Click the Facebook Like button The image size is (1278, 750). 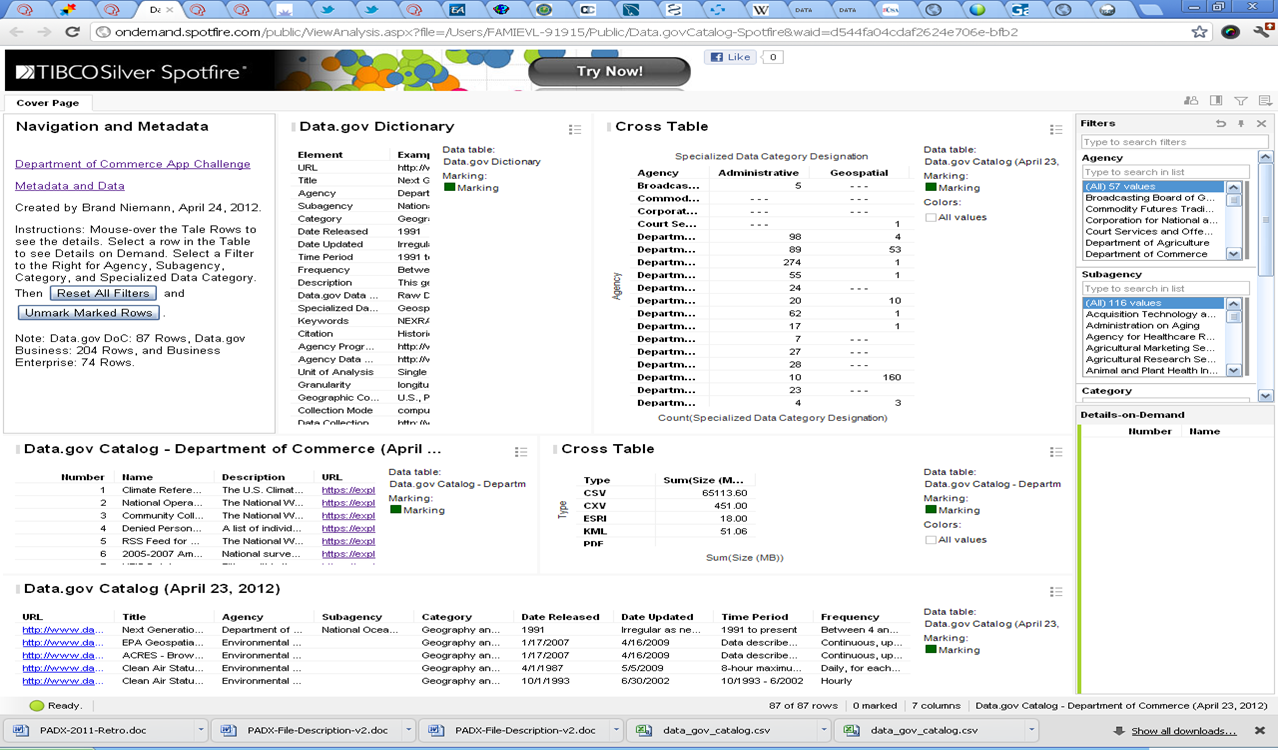click(x=731, y=57)
